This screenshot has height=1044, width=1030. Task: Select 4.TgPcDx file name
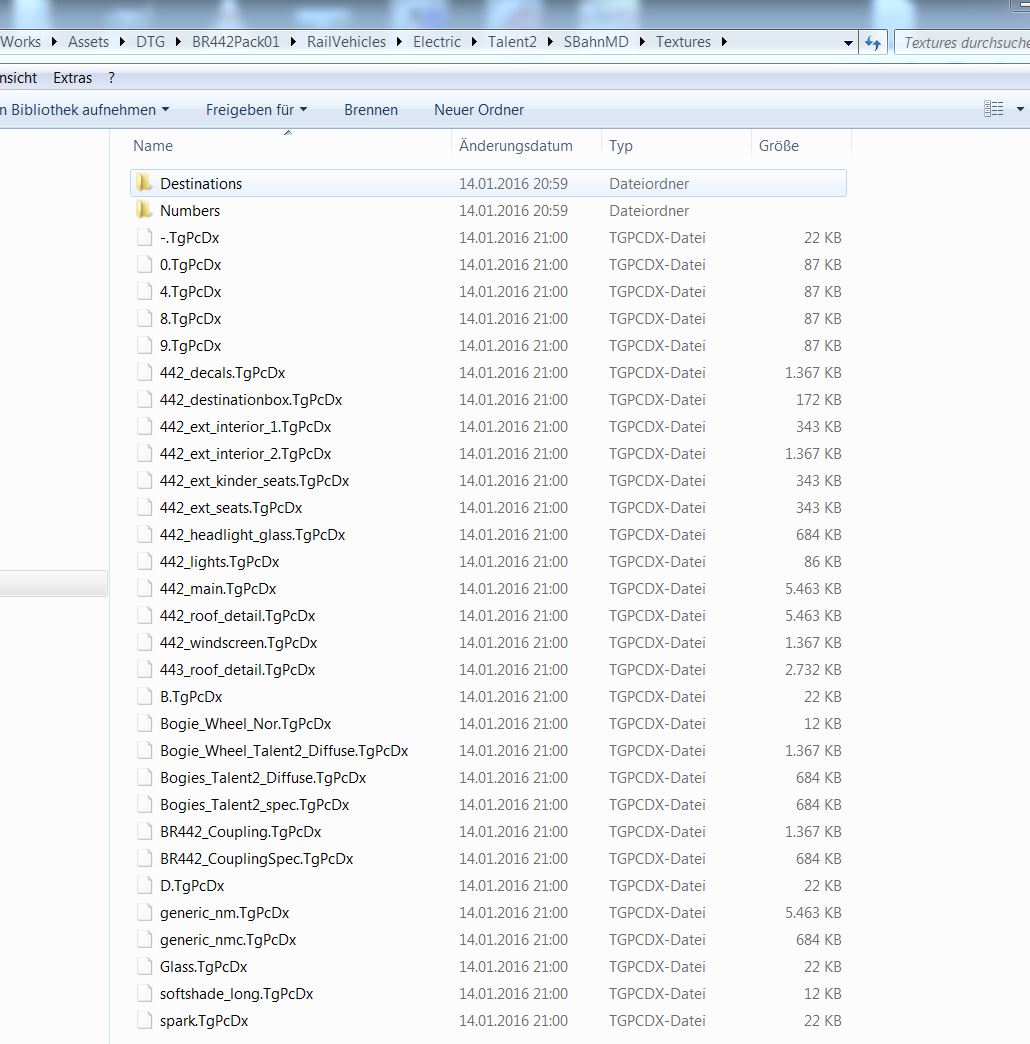pos(190,291)
